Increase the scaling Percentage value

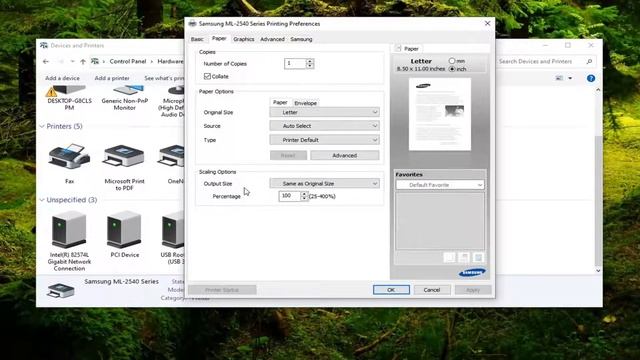[304, 194]
